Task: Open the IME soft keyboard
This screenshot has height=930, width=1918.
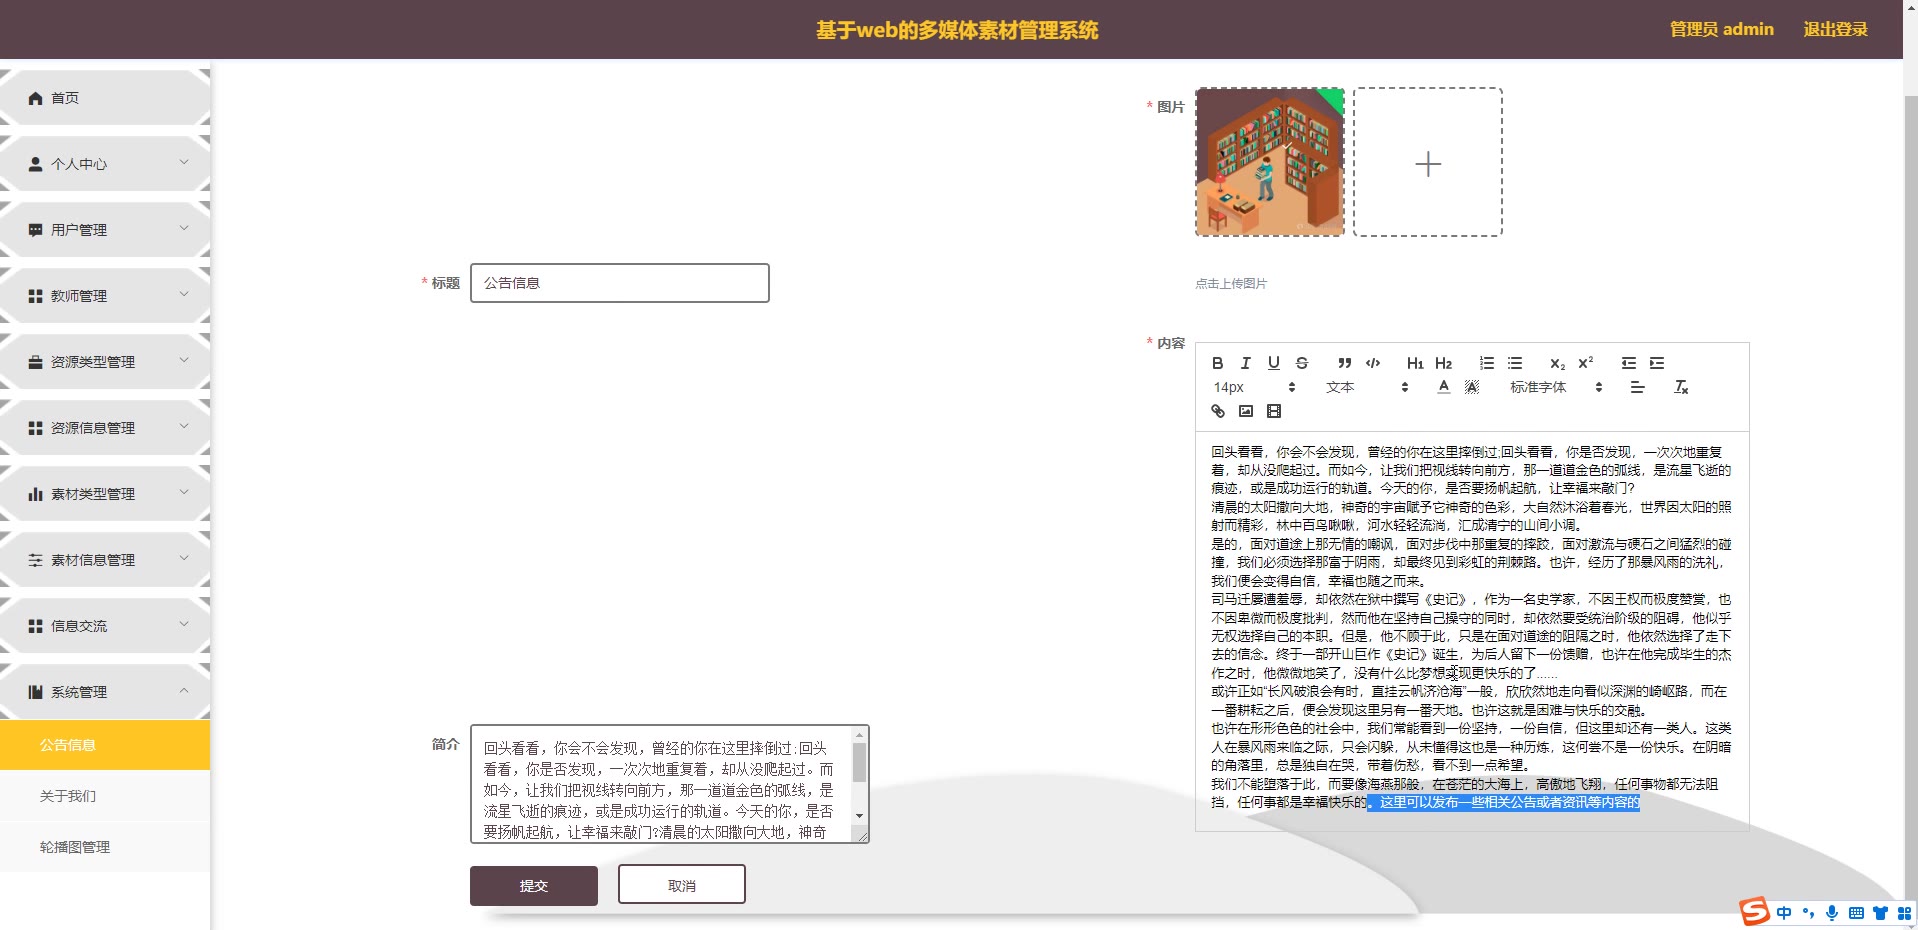Action: (x=1856, y=913)
